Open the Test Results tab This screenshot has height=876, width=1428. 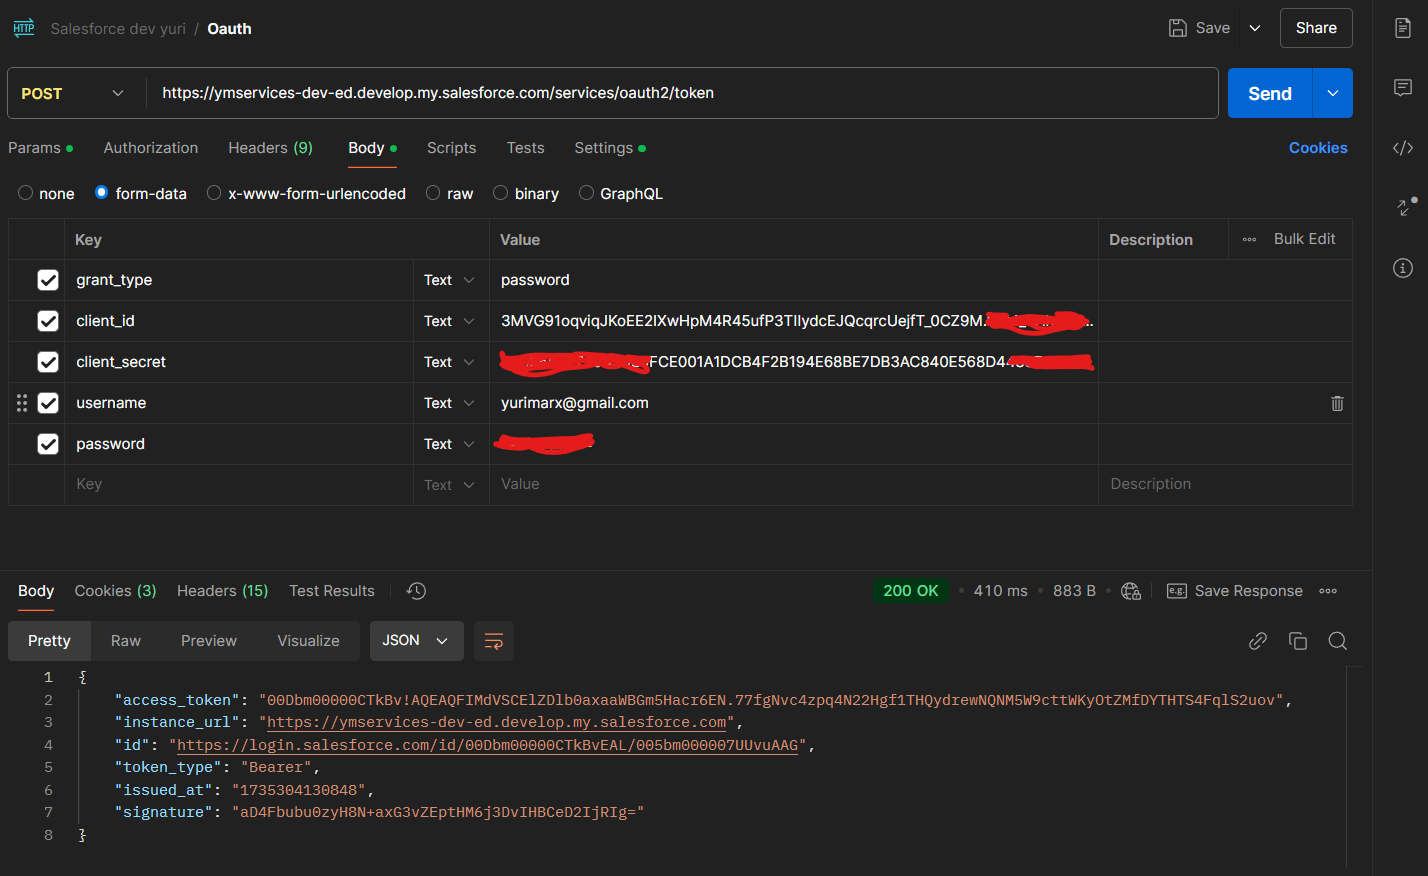tap(332, 591)
